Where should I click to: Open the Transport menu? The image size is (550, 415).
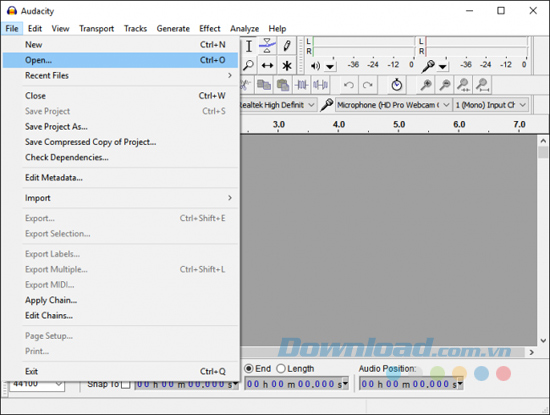click(x=96, y=28)
